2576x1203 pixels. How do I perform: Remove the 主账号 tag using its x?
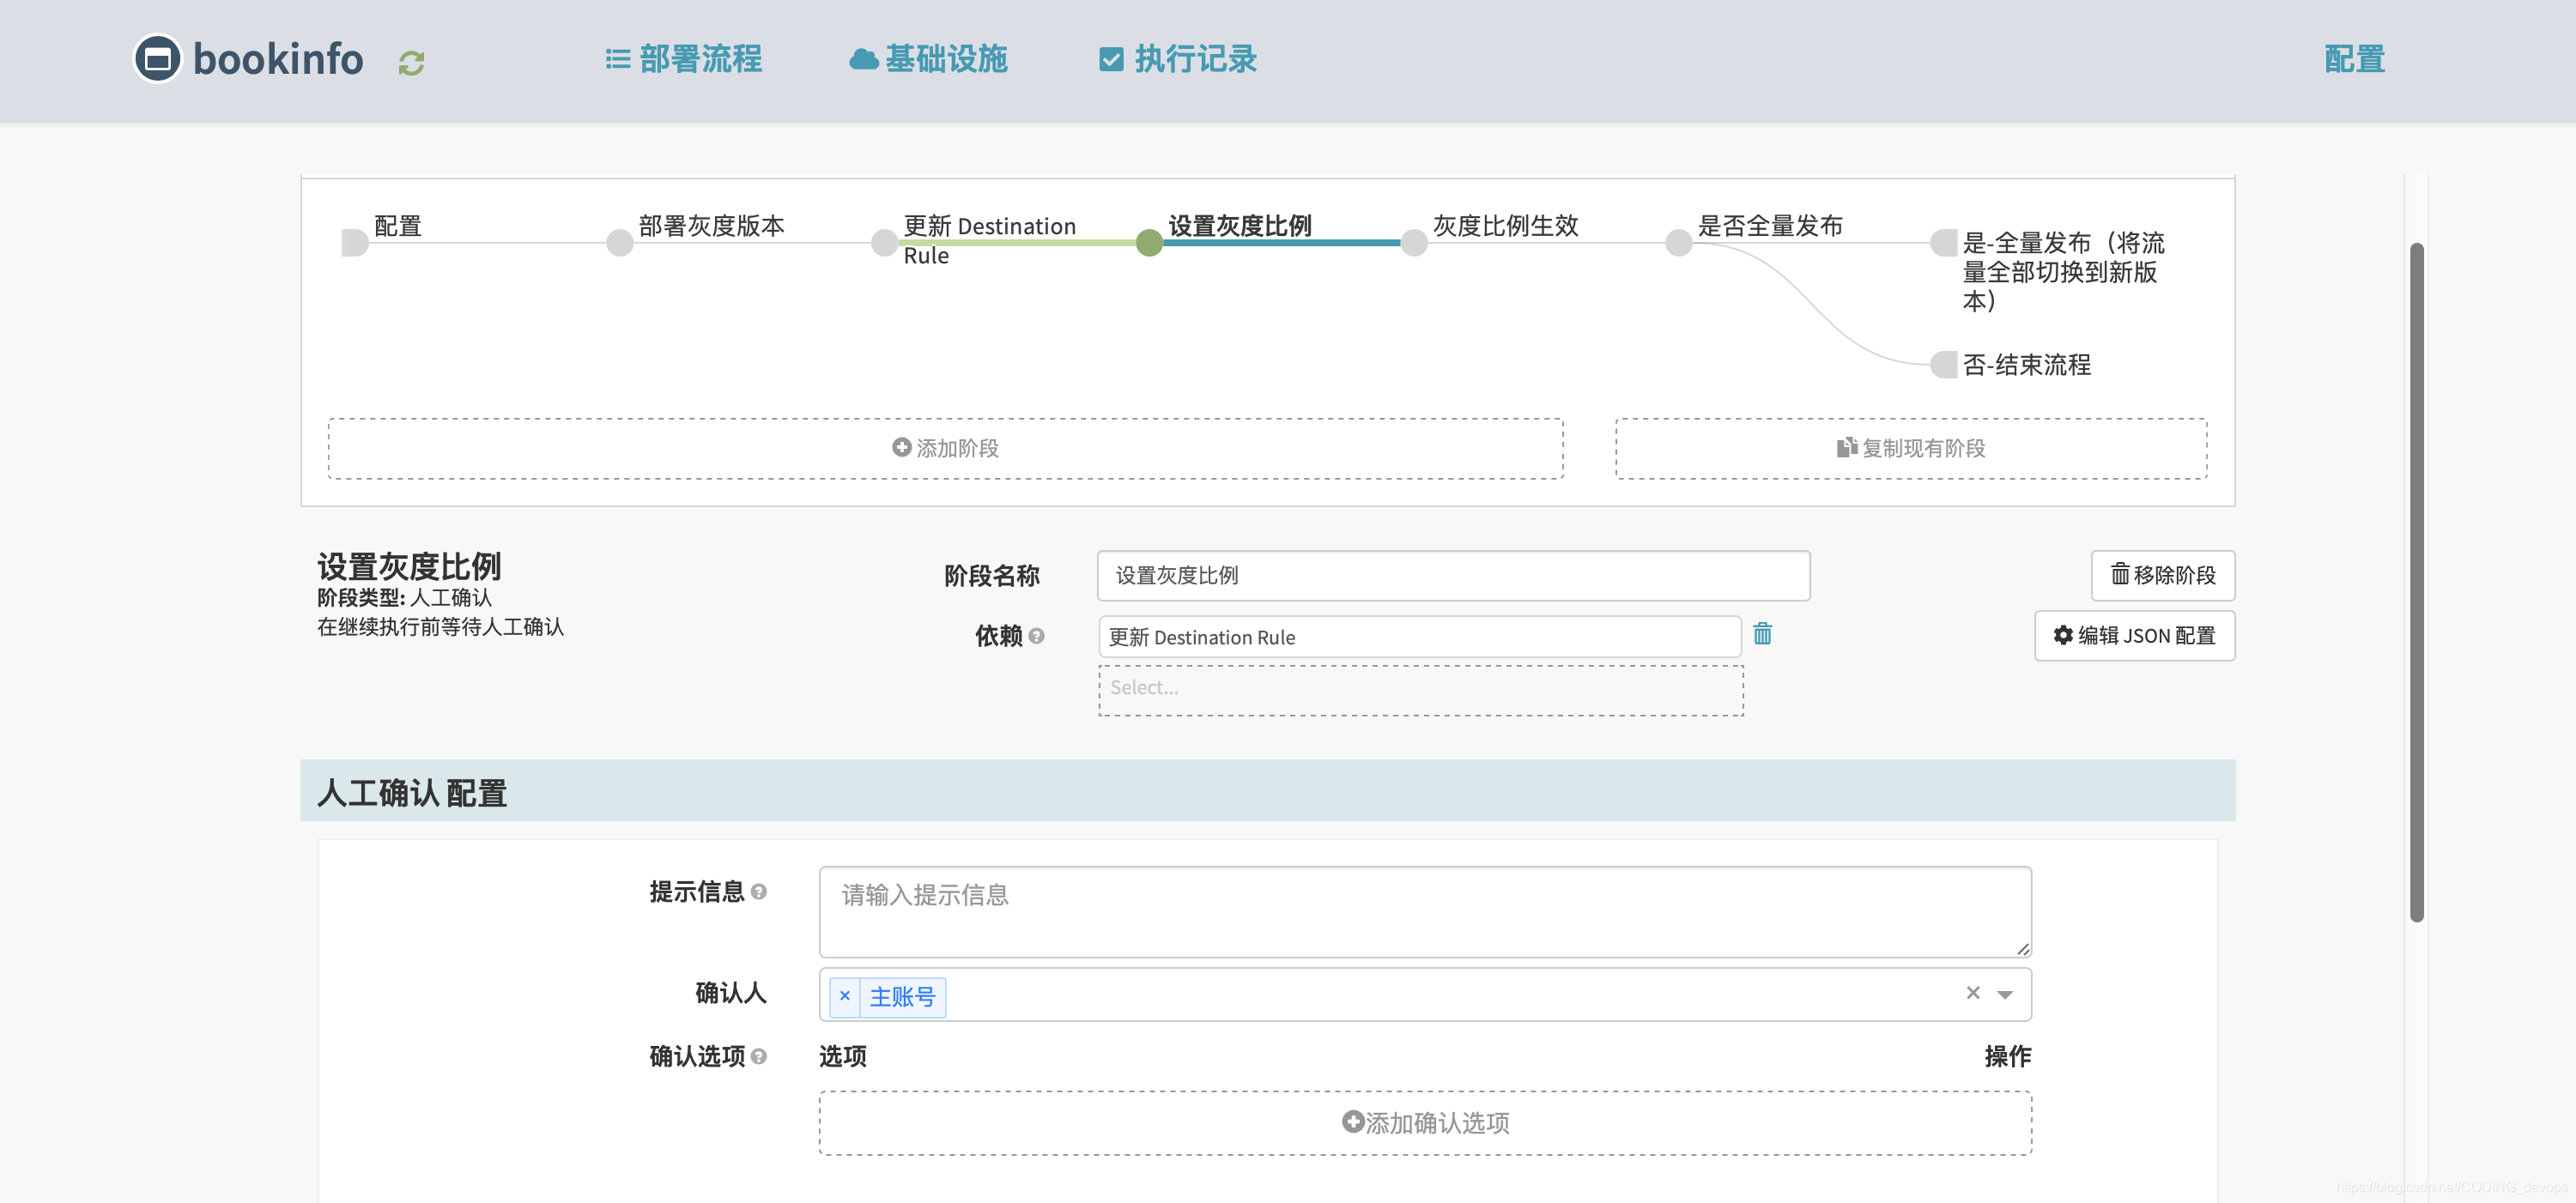pyautogui.click(x=845, y=996)
